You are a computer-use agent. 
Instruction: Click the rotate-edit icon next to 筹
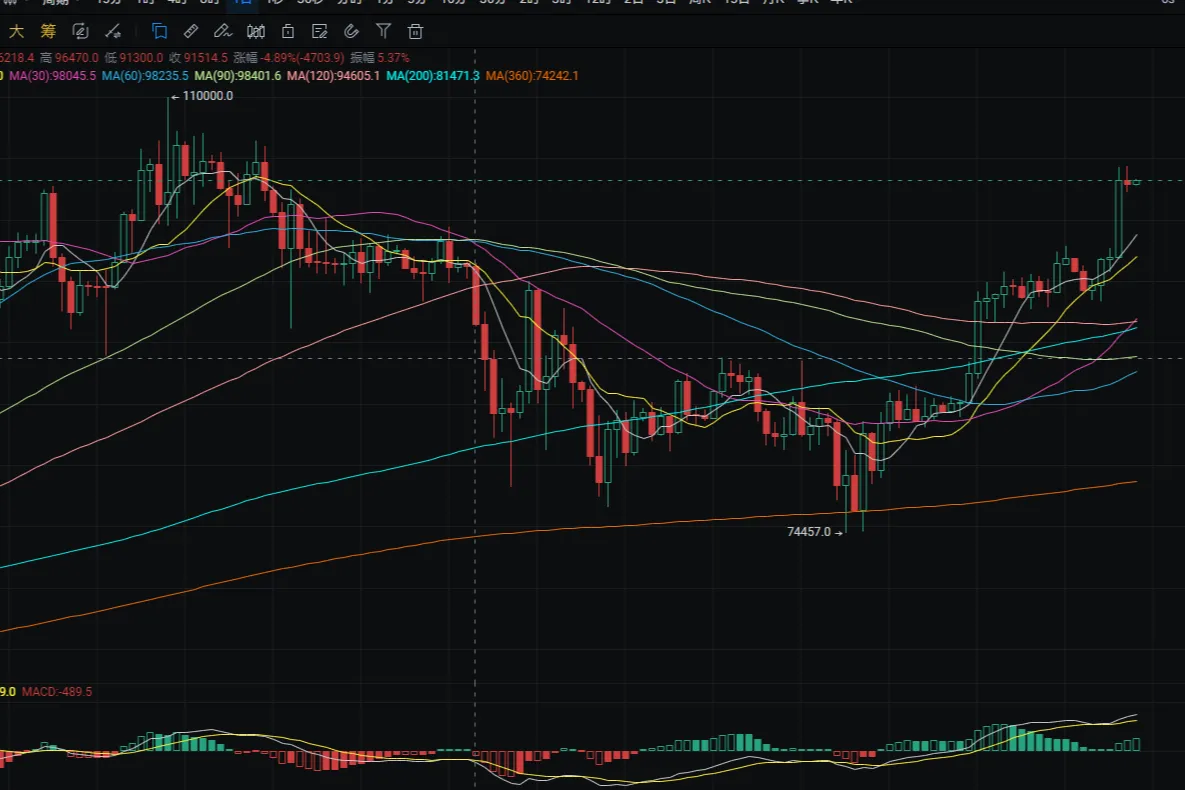coord(80,31)
